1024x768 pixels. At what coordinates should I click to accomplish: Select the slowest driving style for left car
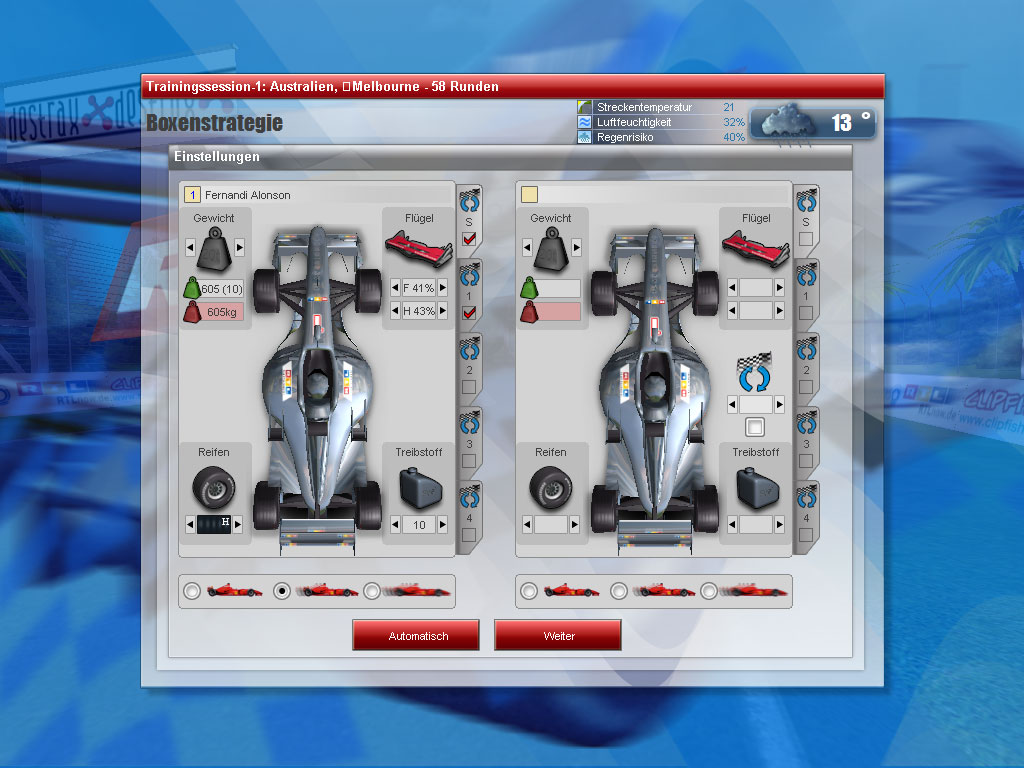click(x=192, y=591)
